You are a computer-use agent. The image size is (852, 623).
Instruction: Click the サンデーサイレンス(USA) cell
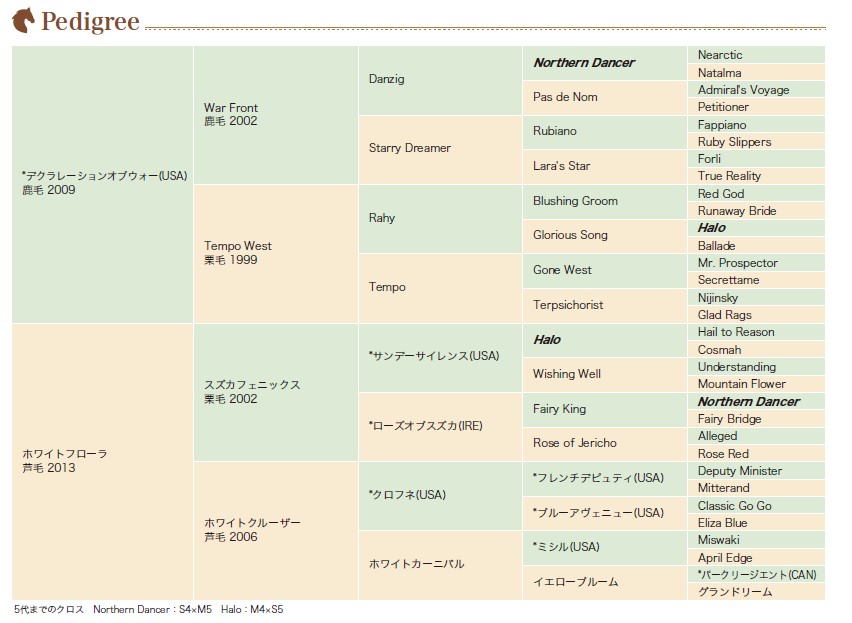(440, 358)
